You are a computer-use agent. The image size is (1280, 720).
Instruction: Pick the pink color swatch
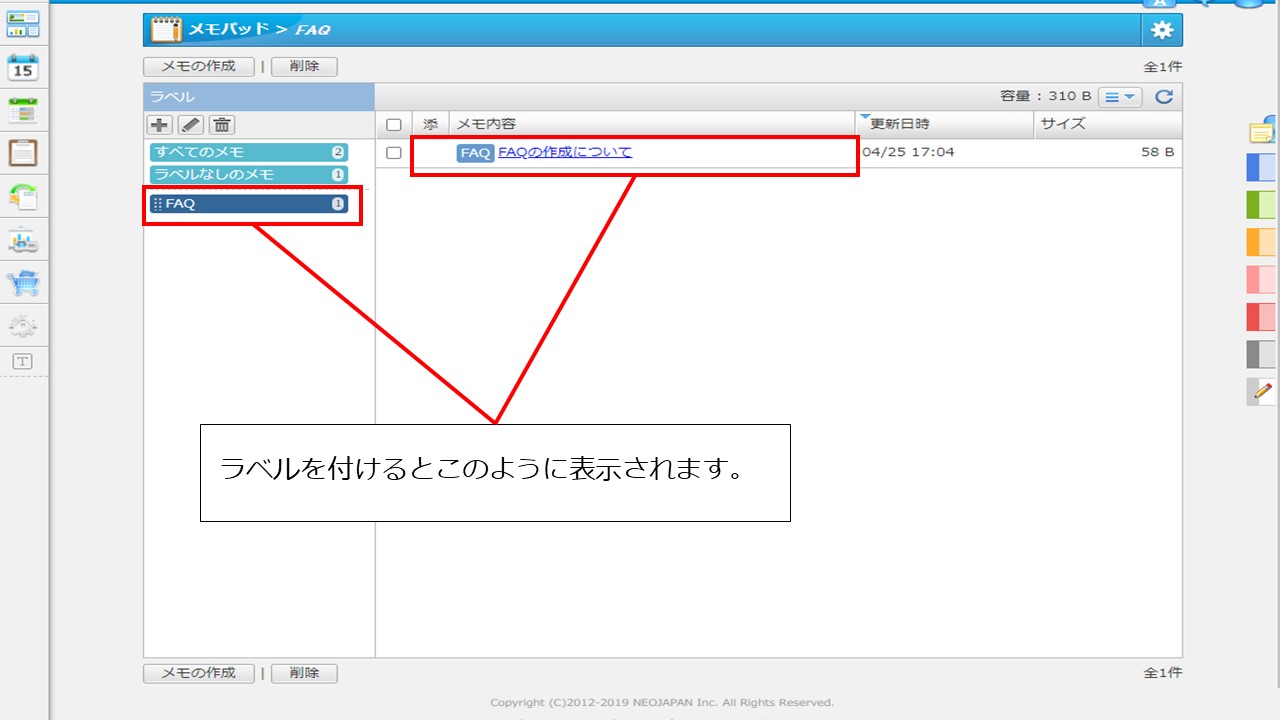1262,279
